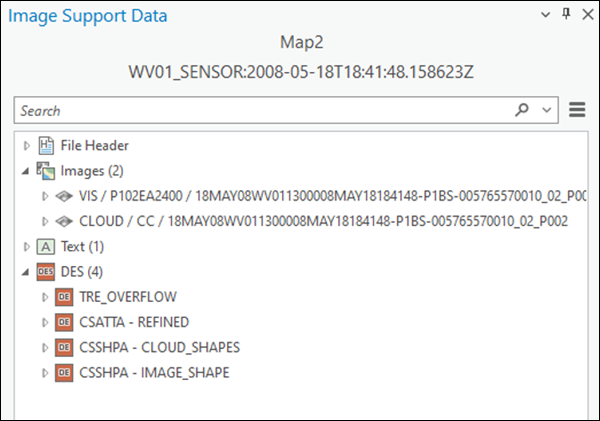This screenshot has height=421, width=600.
Task: Click the VIS image layer icon
Action: click(x=65, y=196)
